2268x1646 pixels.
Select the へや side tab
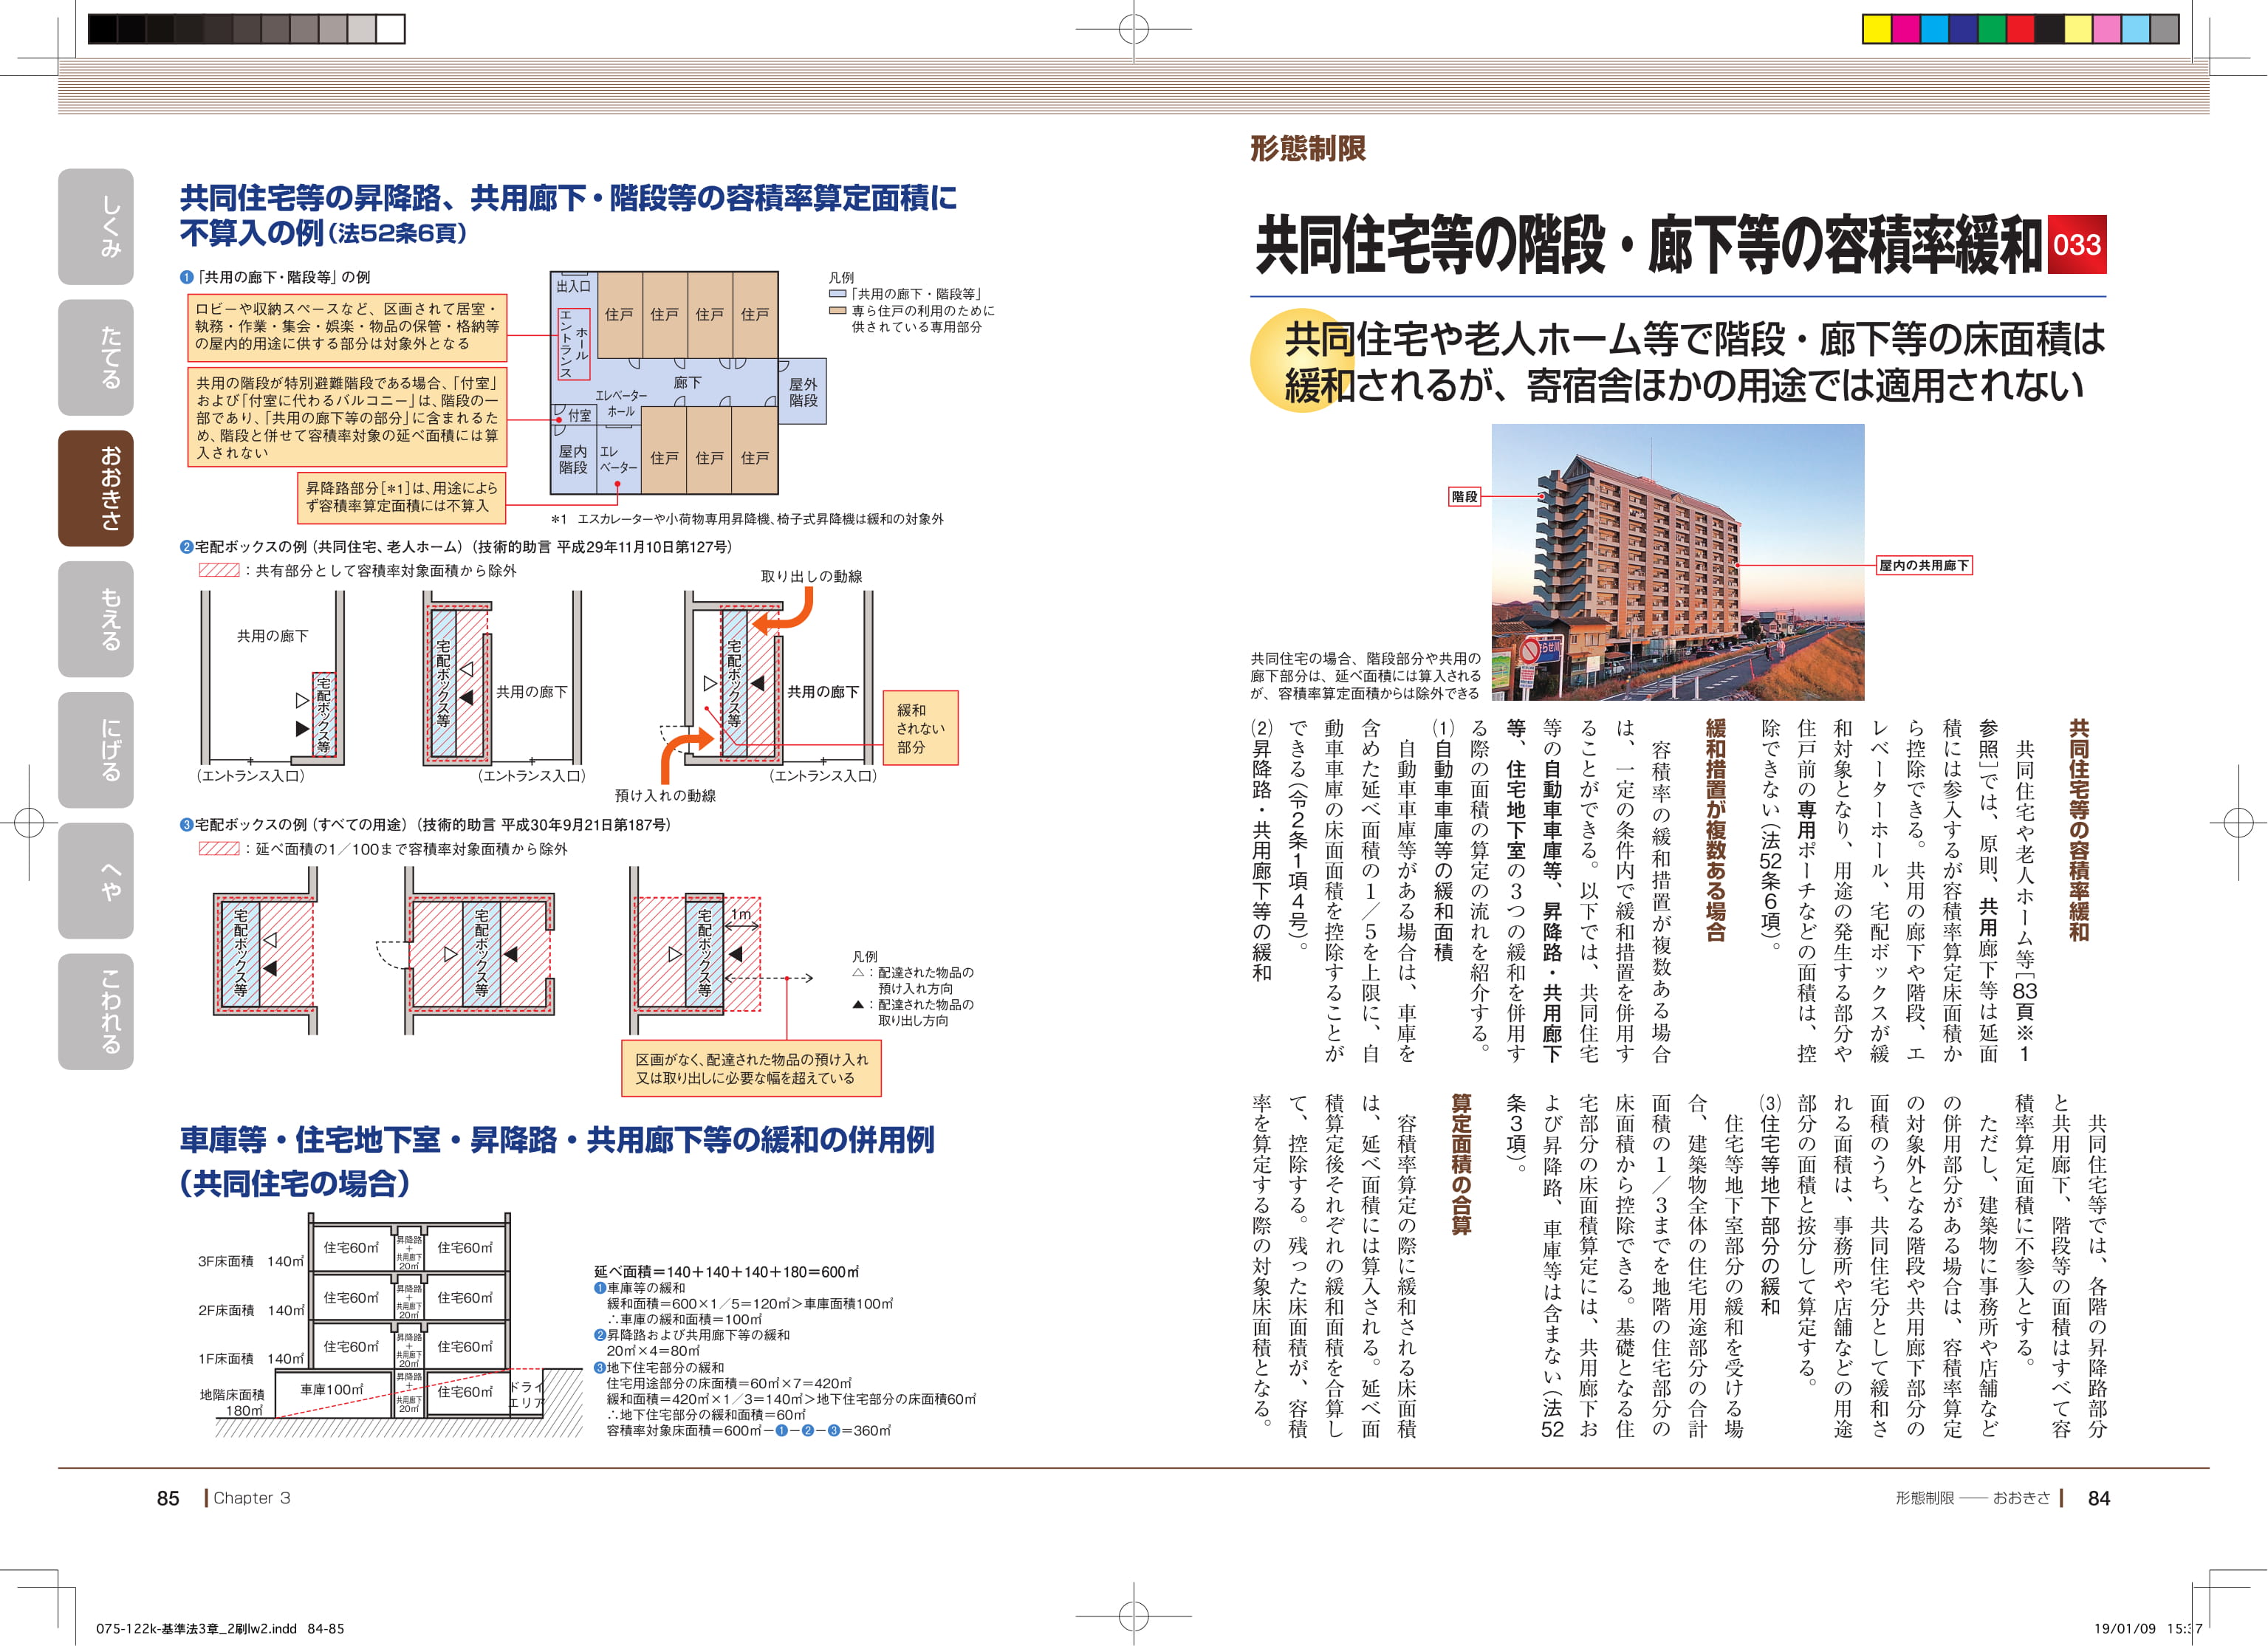[x=96, y=881]
